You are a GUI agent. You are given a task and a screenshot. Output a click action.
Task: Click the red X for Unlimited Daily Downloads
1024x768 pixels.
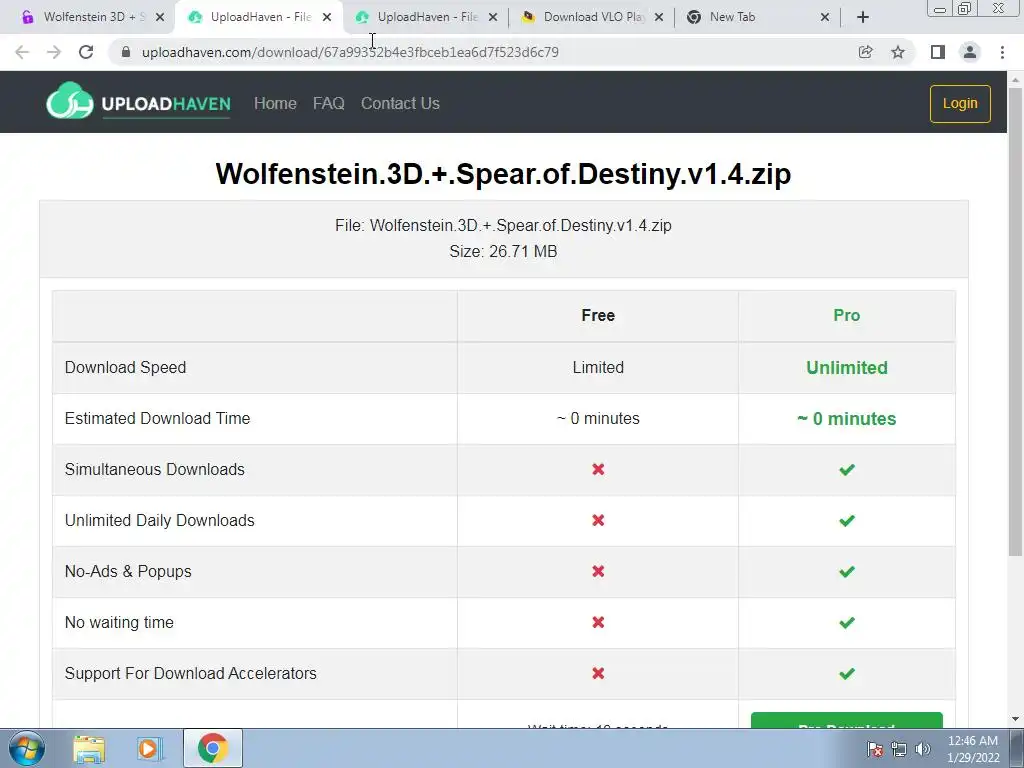[598, 520]
